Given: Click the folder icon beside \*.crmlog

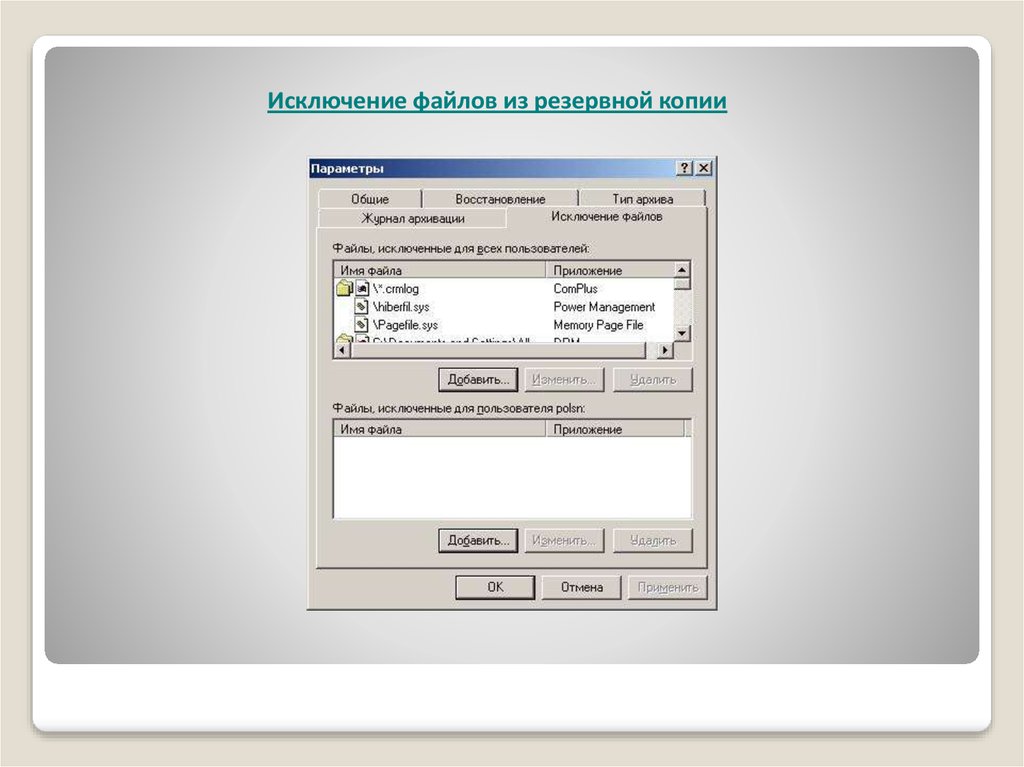Looking at the screenshot, I should click(x=343, y=289).
